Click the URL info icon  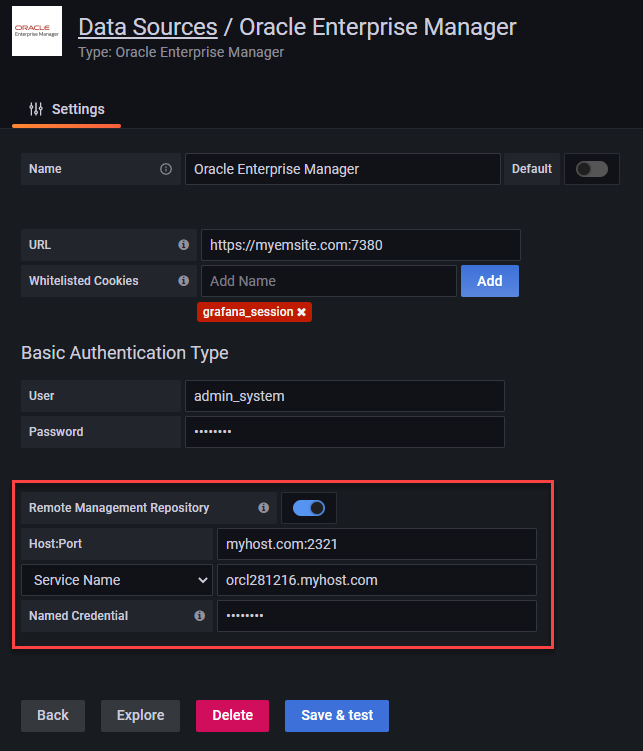coord(183,245)
